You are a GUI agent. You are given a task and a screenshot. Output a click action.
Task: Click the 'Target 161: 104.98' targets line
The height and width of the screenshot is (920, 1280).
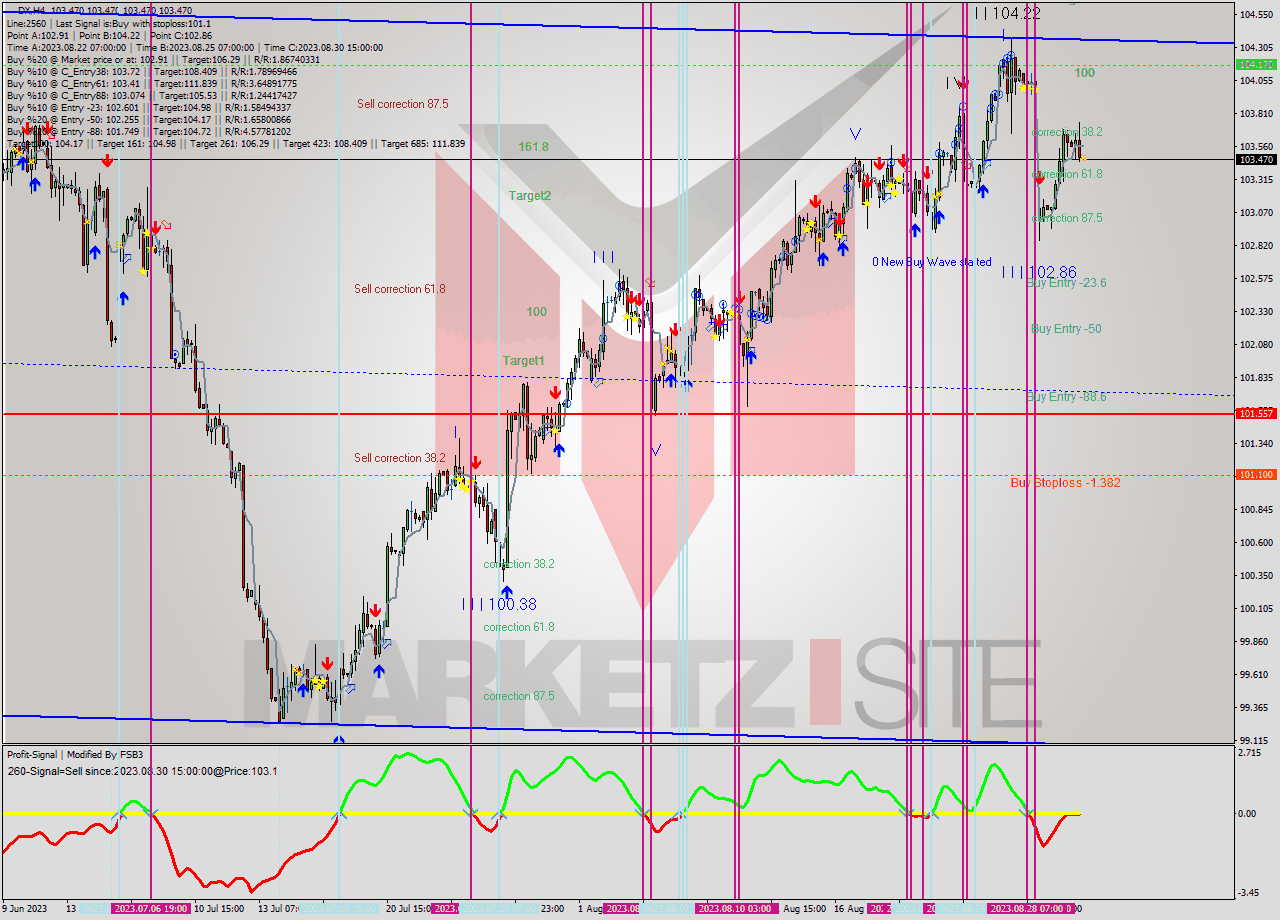(235, 144)
